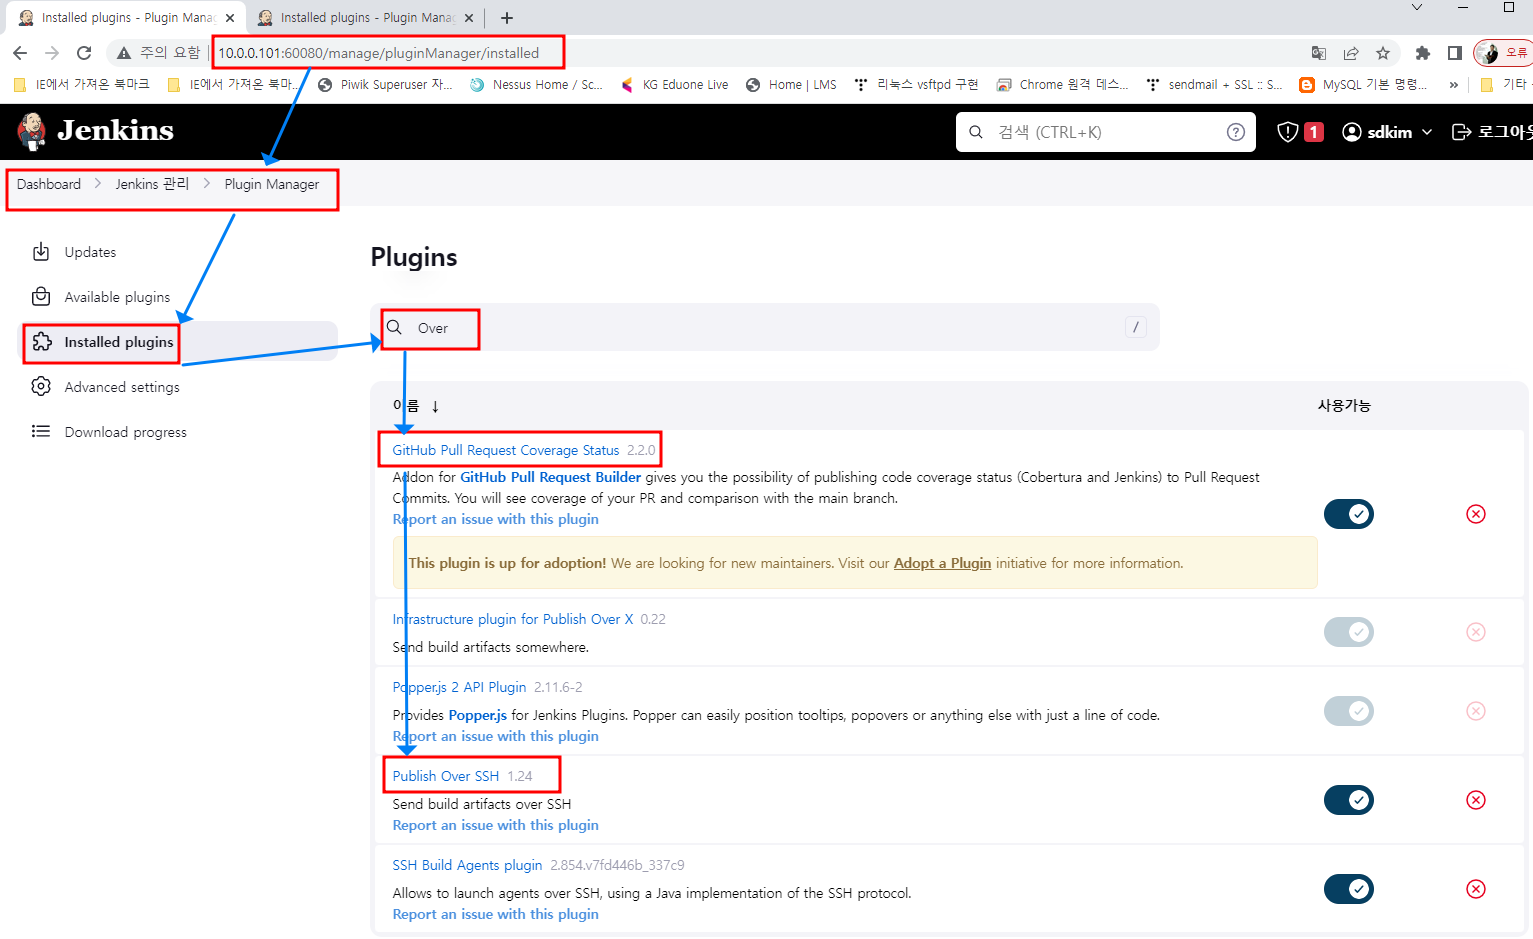Click the magnifier icon in the Jenkins search box

976,132
